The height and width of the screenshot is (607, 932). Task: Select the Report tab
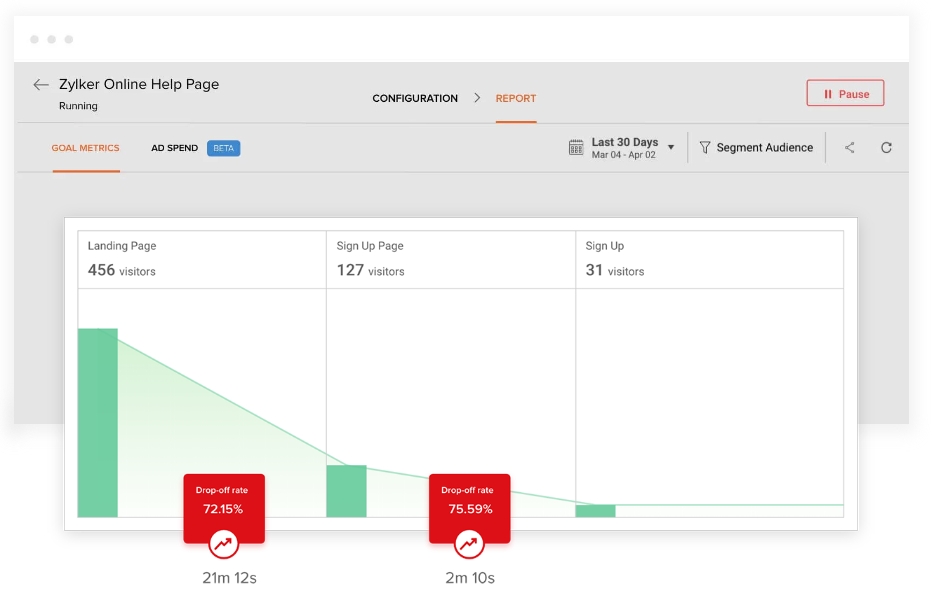point(516,98)
